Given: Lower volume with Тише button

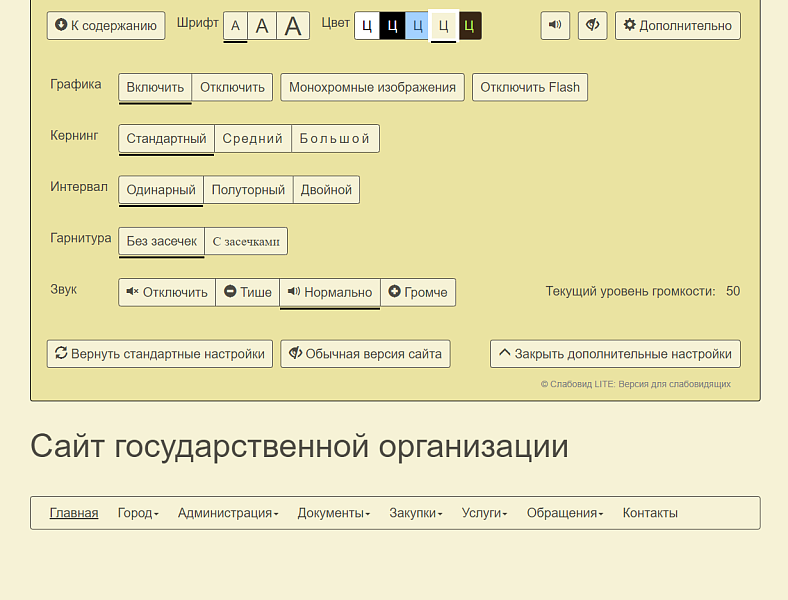Looking at the screenshot, I should pyautogui.click(x=247, y=292).
